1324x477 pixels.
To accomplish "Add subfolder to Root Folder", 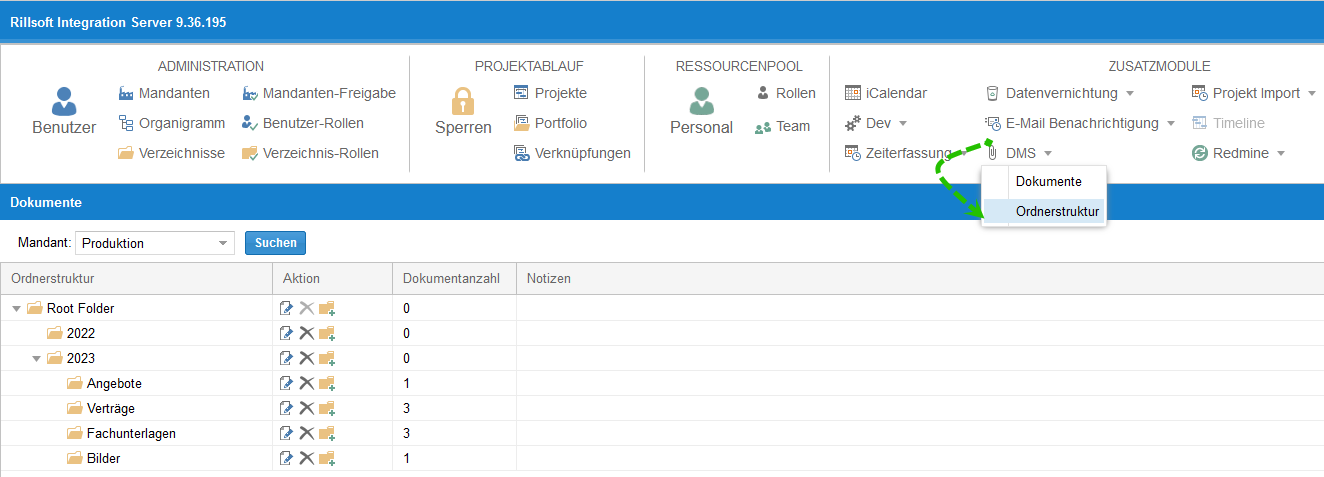I will coord(327,308).
